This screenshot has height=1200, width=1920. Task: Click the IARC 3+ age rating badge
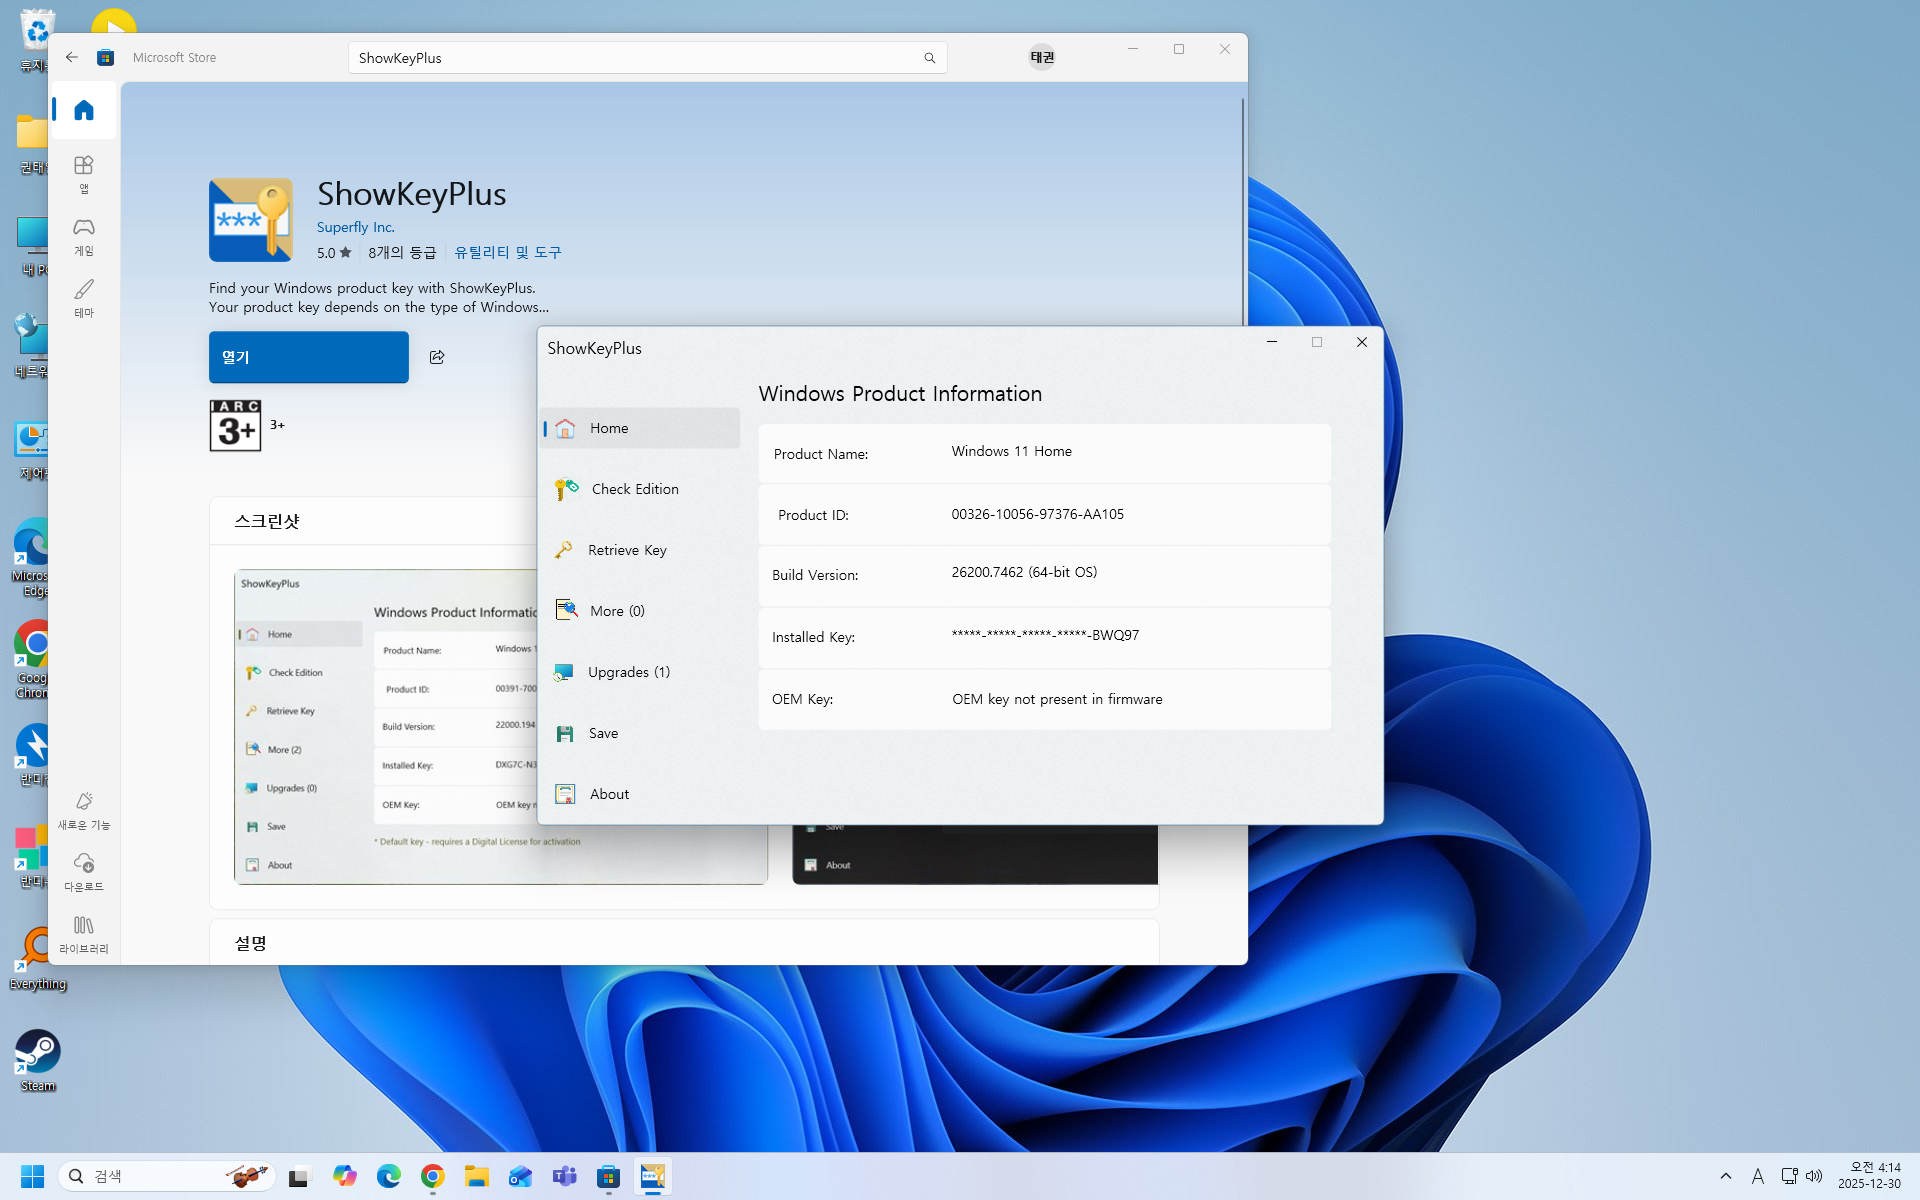click(x=235, y=425)
